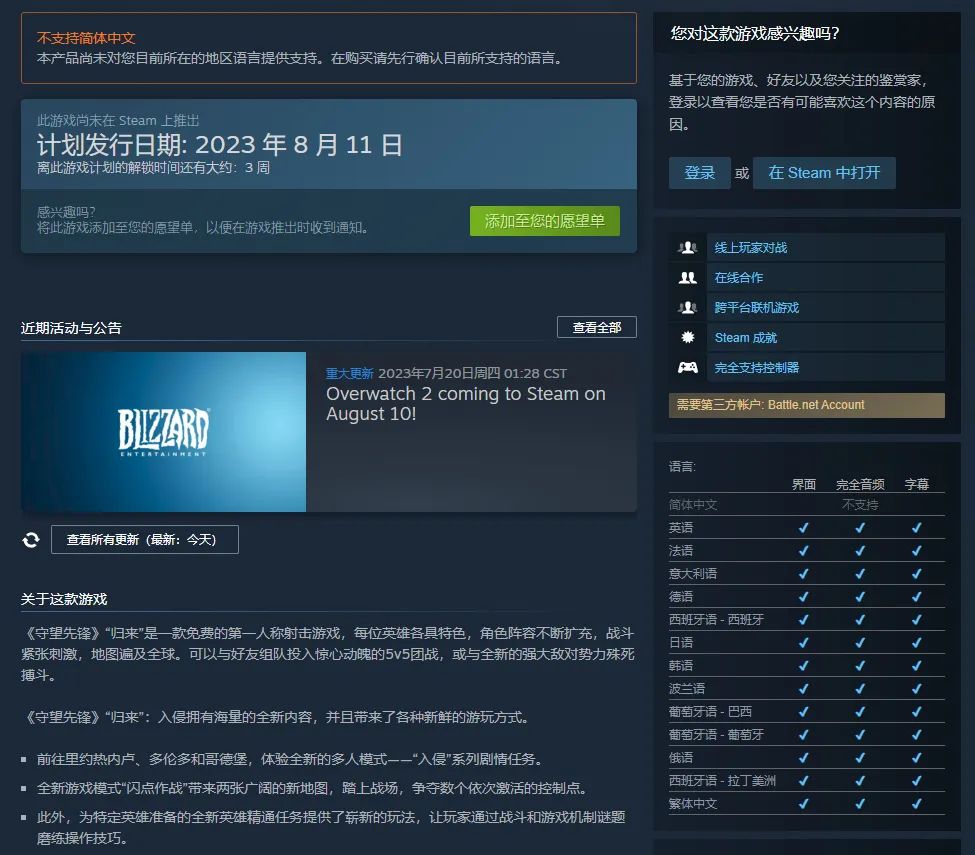Screen dimensions: 975x855
Task: Click the 重大更新 major update tag
Action: tap(348, 372)
